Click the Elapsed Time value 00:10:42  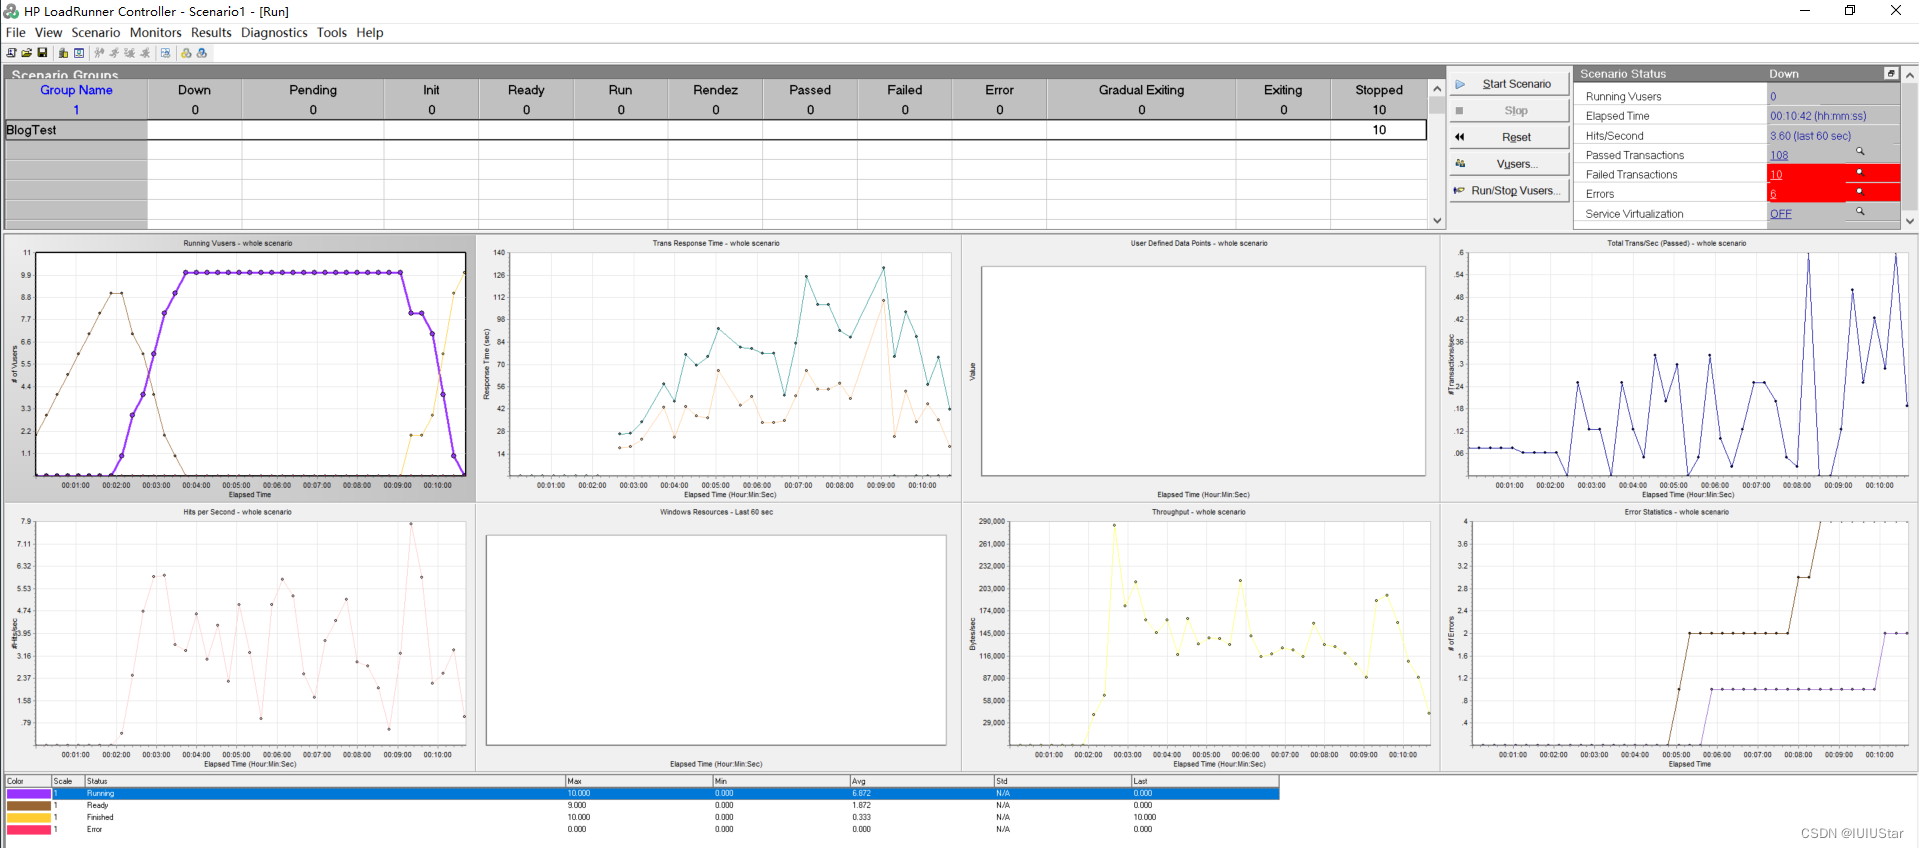point(1818,116)
